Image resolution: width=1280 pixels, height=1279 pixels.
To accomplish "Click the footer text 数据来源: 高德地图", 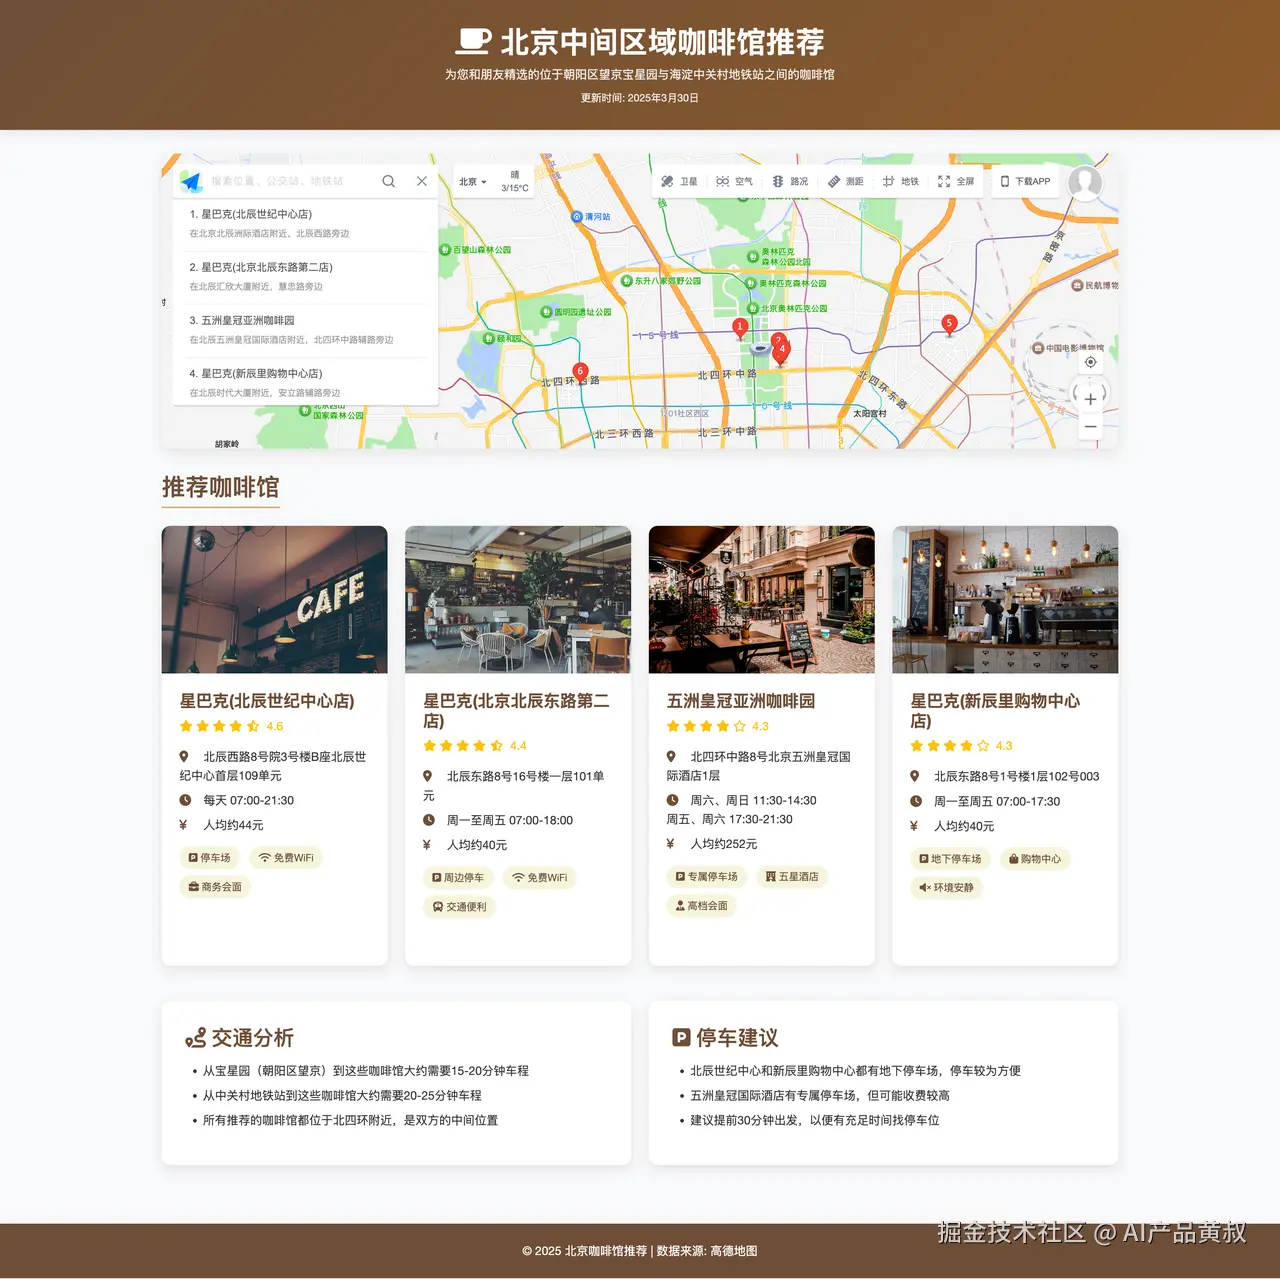I will (707, 1251).
